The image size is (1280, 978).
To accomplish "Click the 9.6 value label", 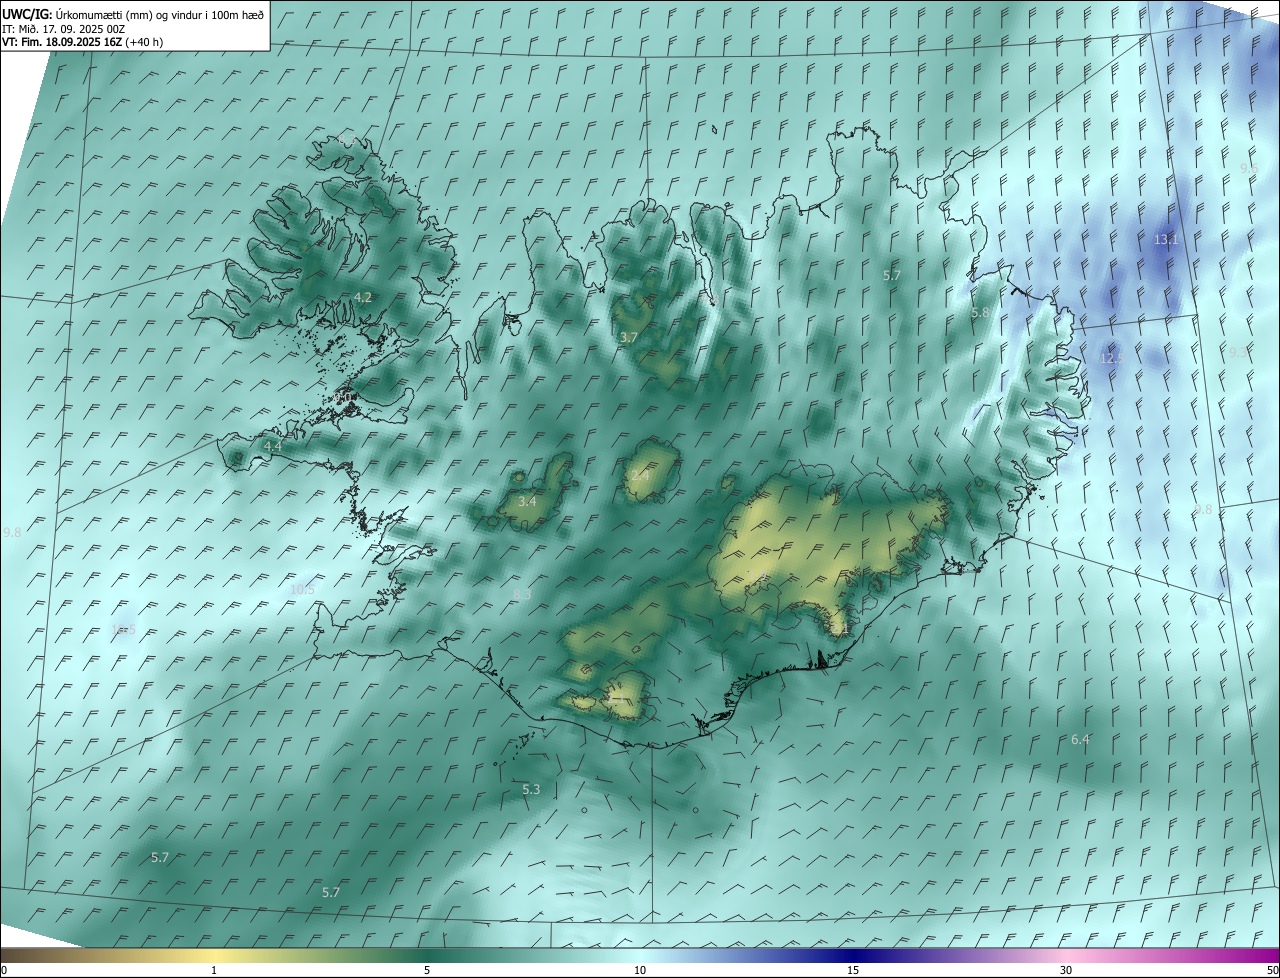I will 1248,169.
